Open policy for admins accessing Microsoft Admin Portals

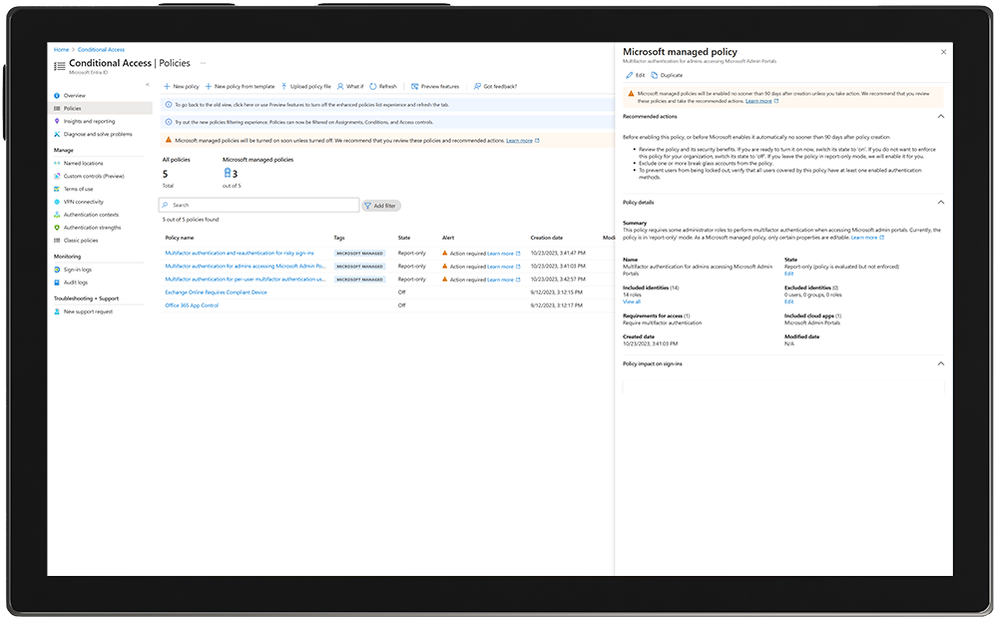coord(245,267)
